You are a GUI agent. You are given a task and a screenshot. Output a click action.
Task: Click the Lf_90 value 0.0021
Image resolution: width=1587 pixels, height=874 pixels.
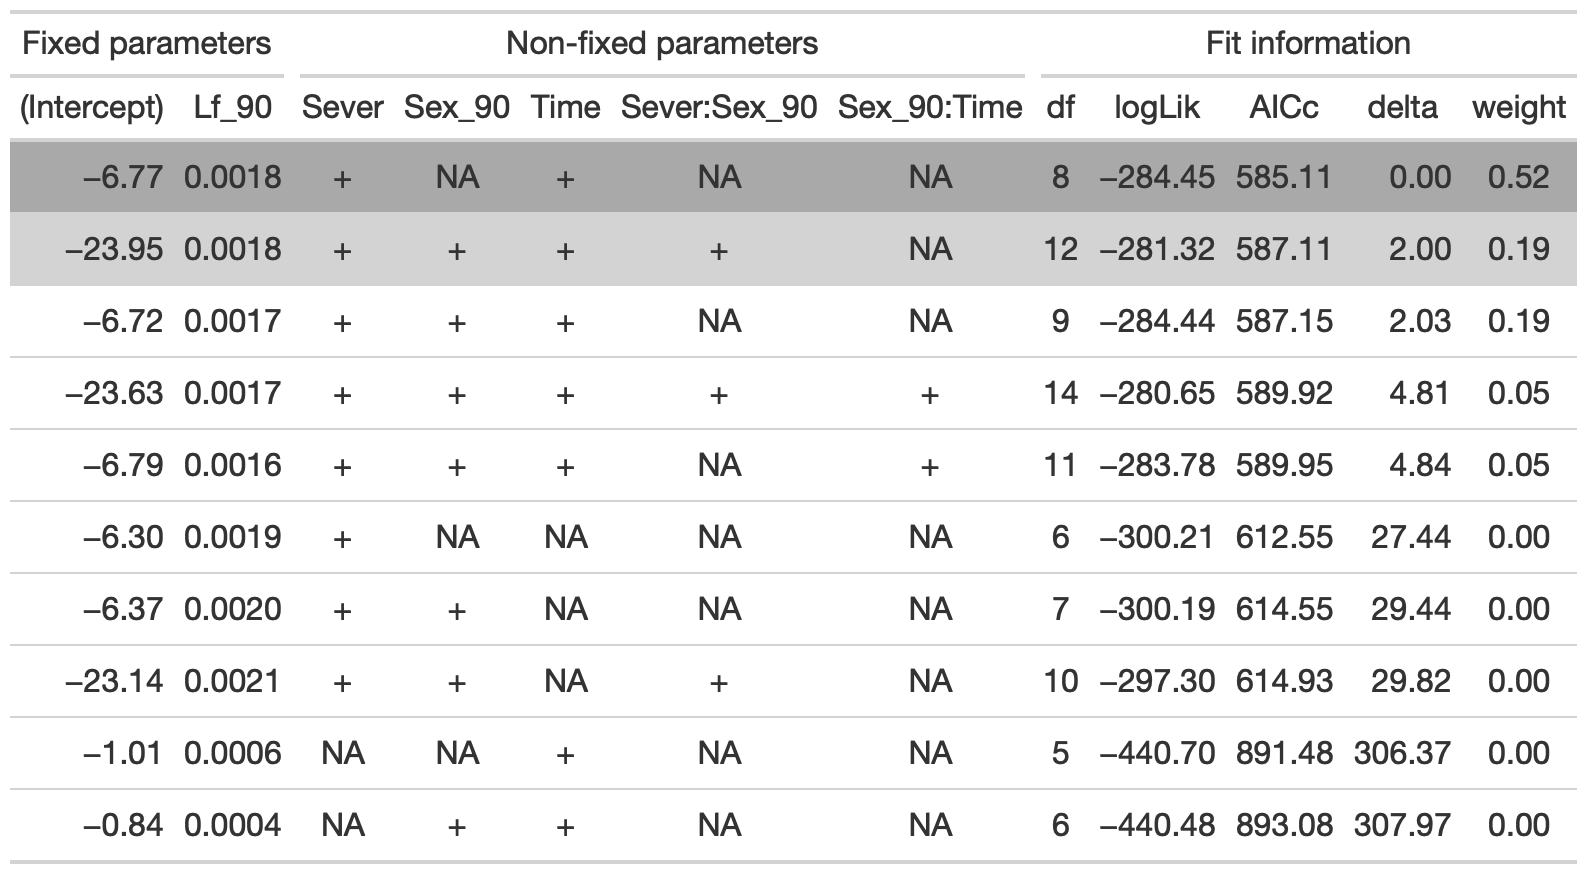[233, 681]
